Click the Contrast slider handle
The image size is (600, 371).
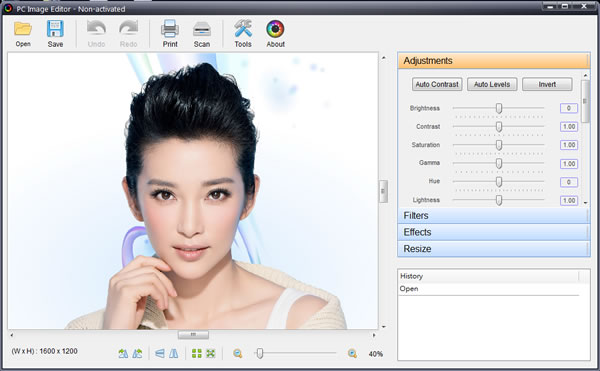499,127
